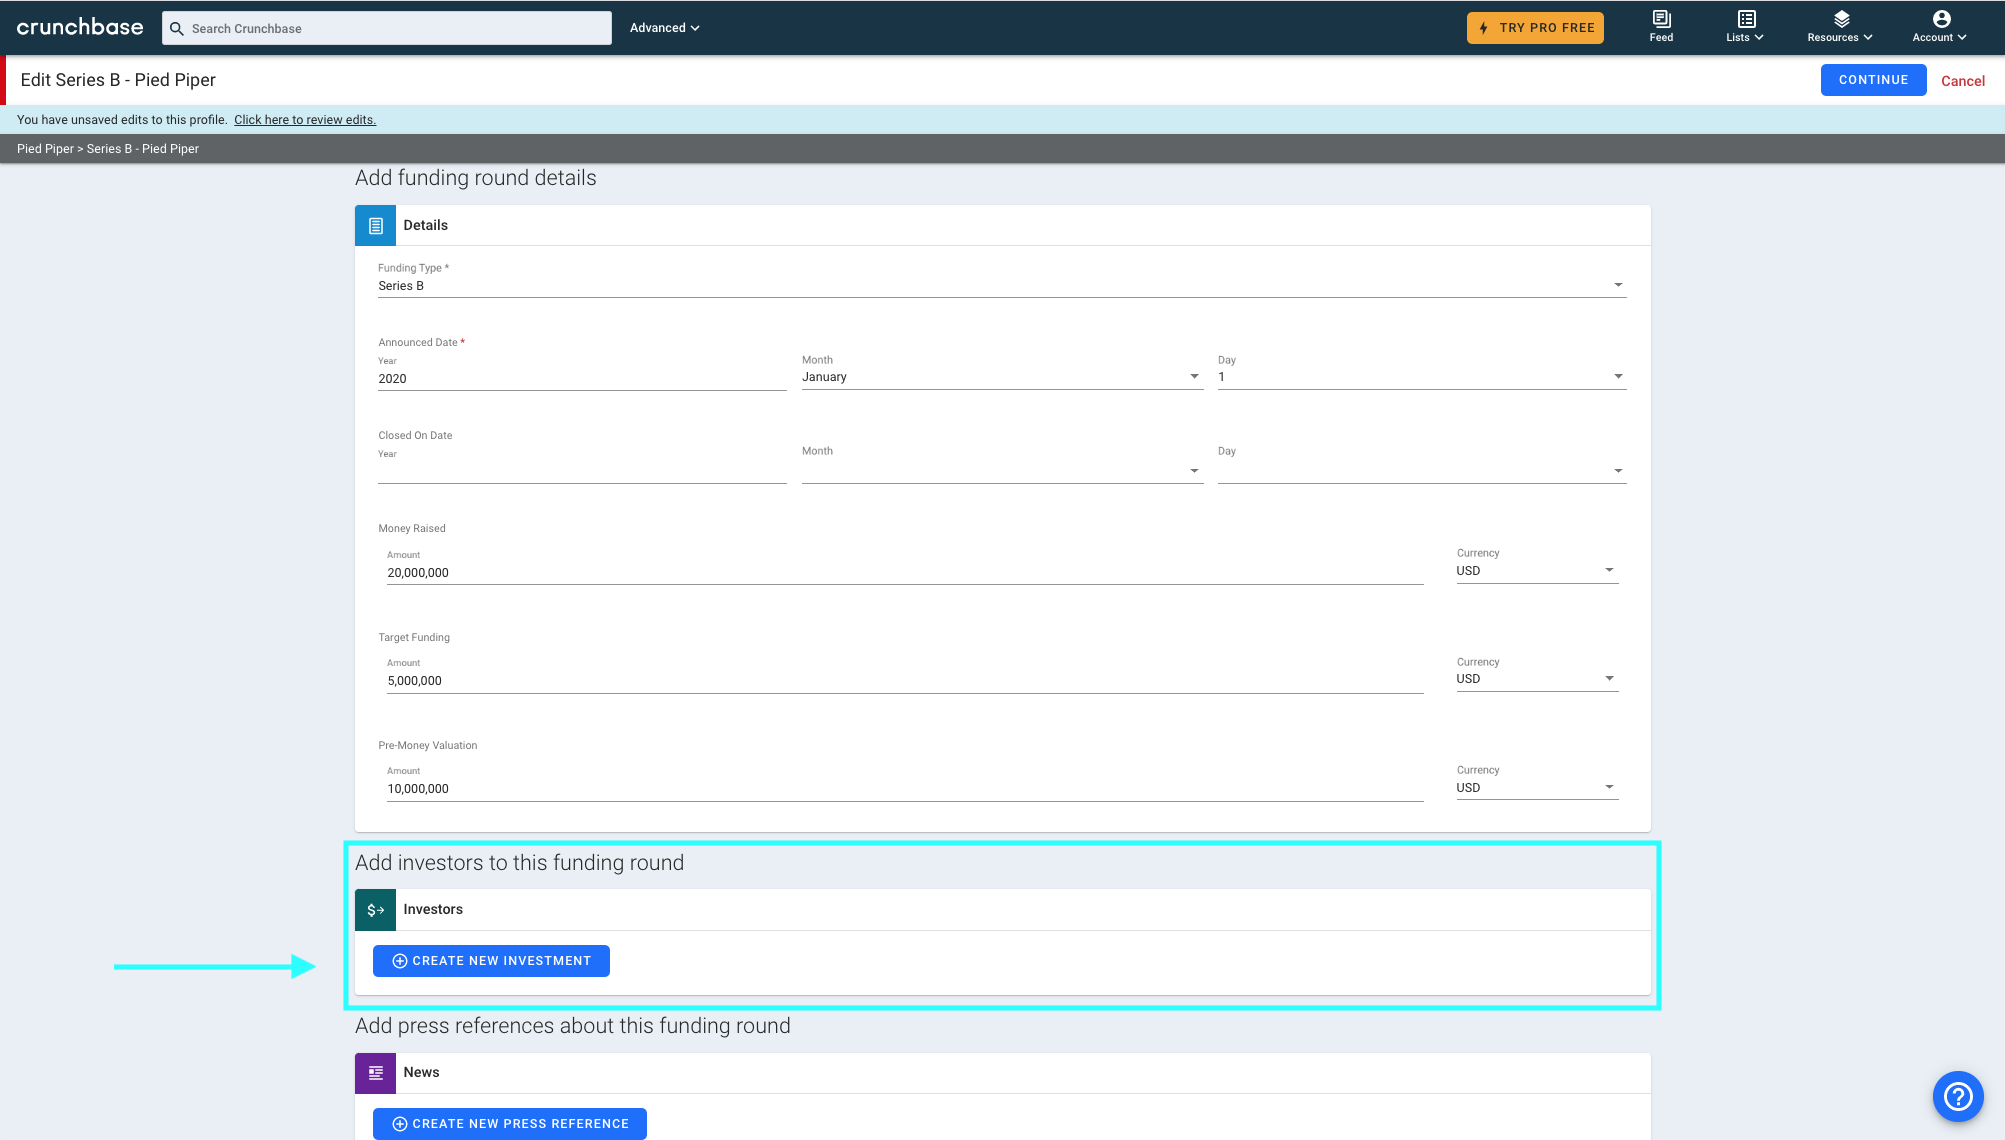Focus the Search Crunchbase field
Viewport: 2005px width, 1140px height.
387,28
